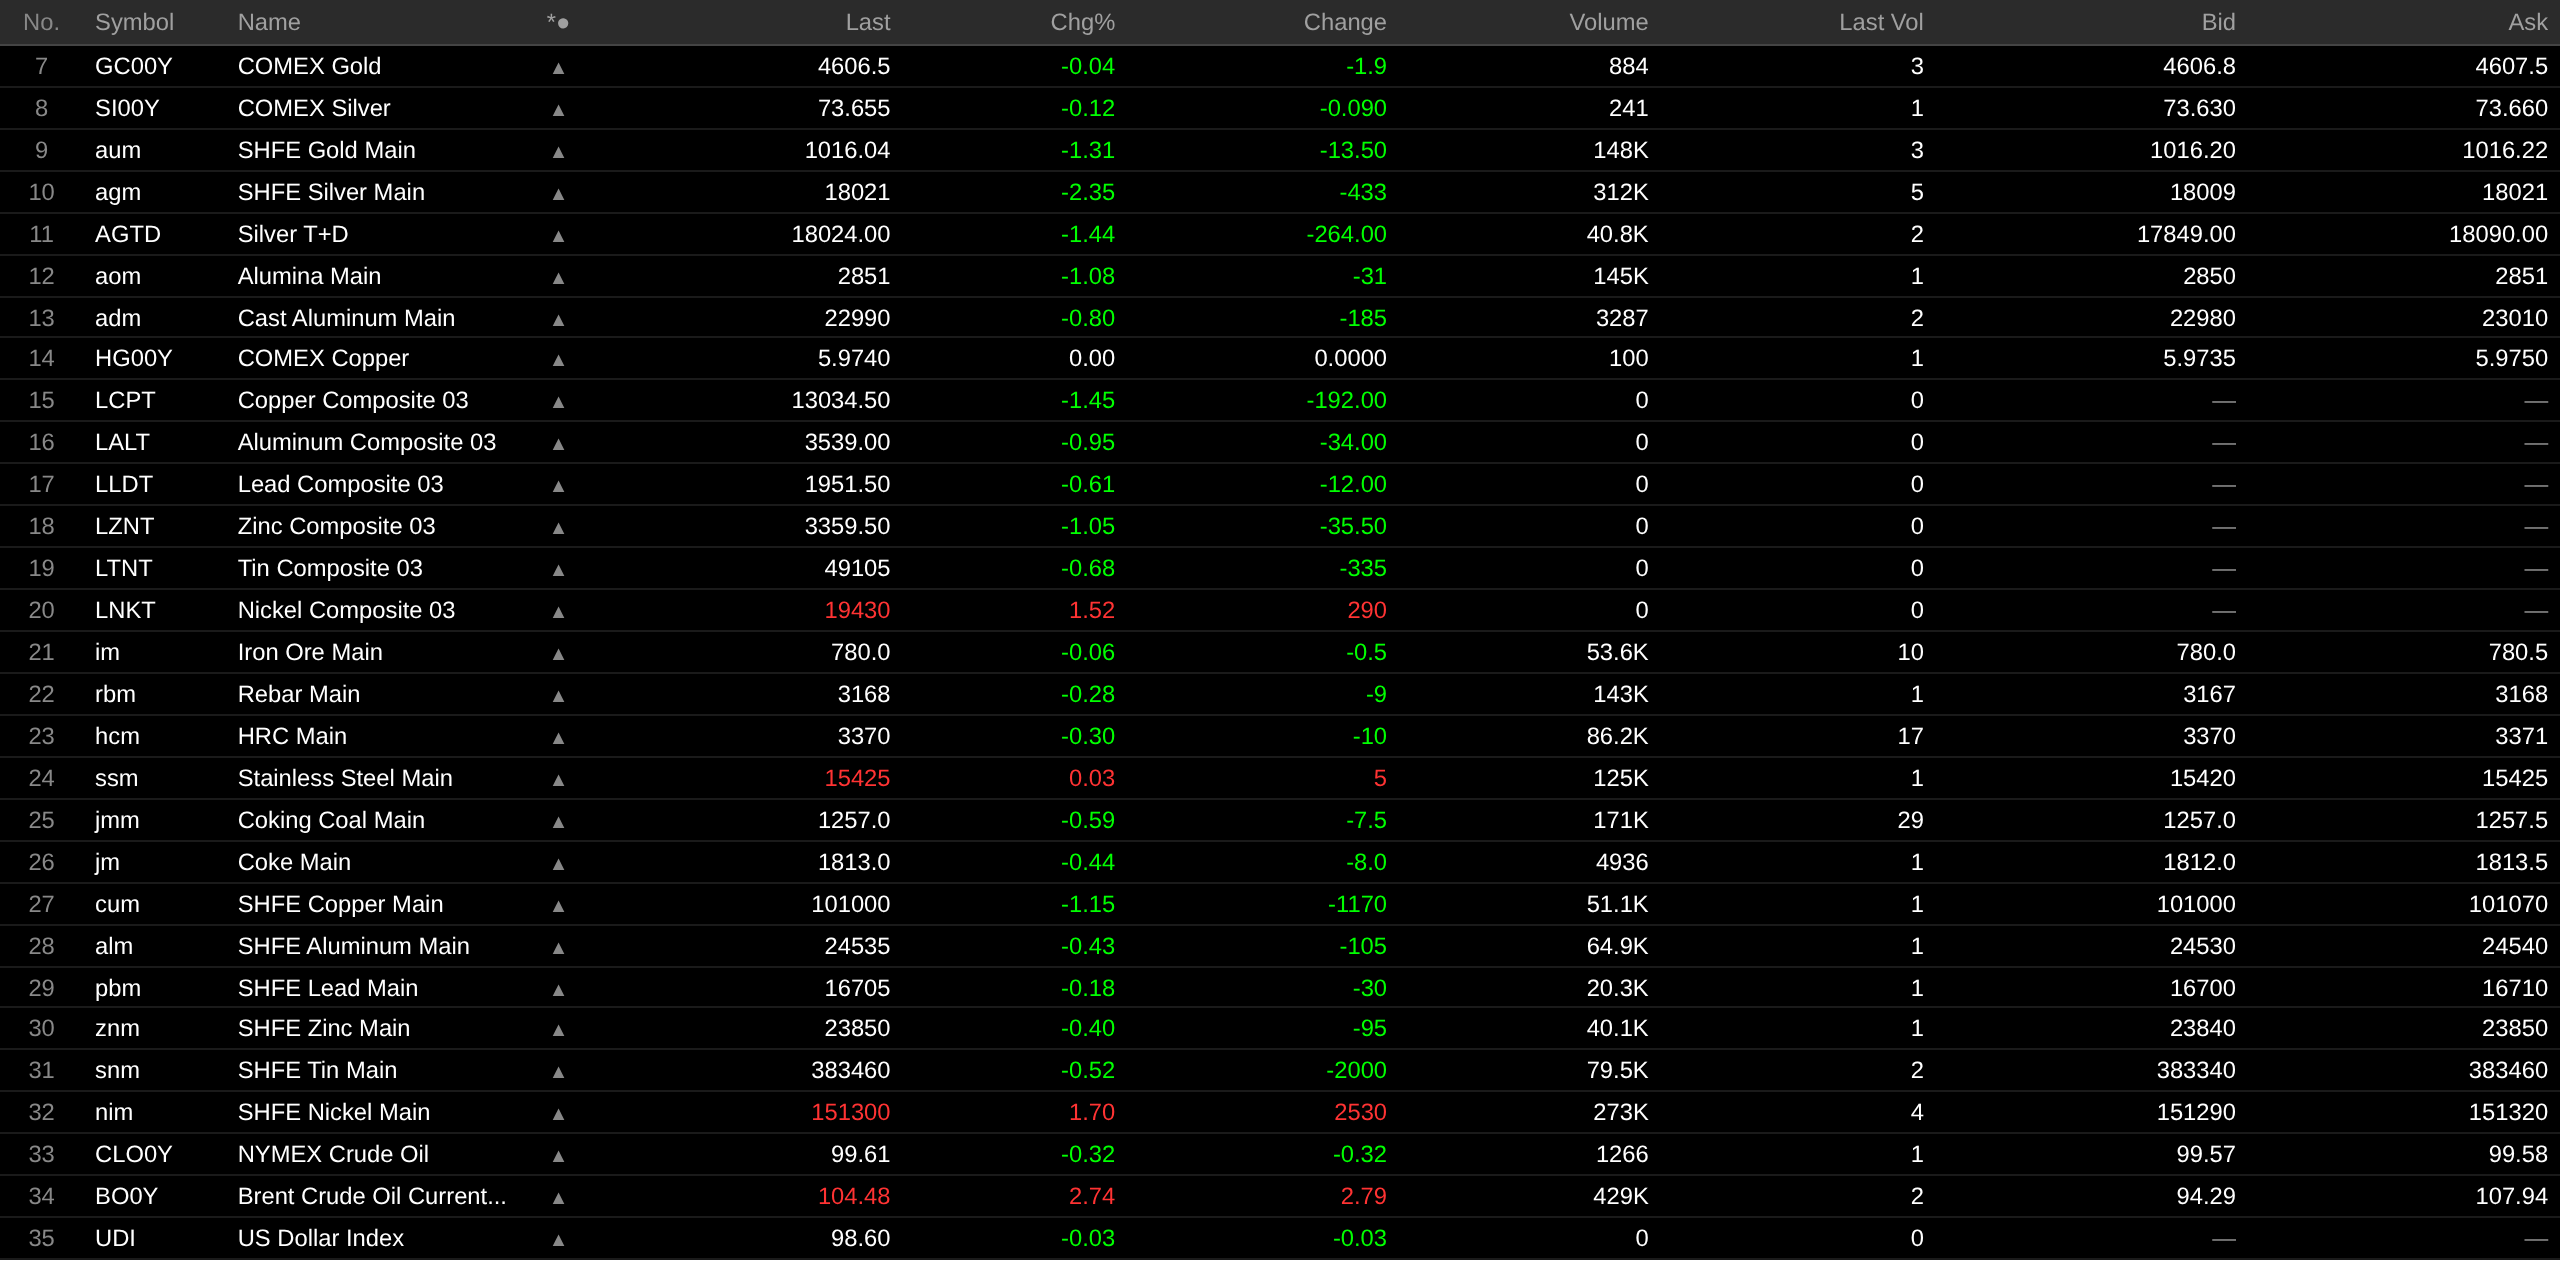This screenshot has width=2560, height=1276.
Task: Click the triangle marker in COMEX Copper row
Action: click(x=558, y=360)
